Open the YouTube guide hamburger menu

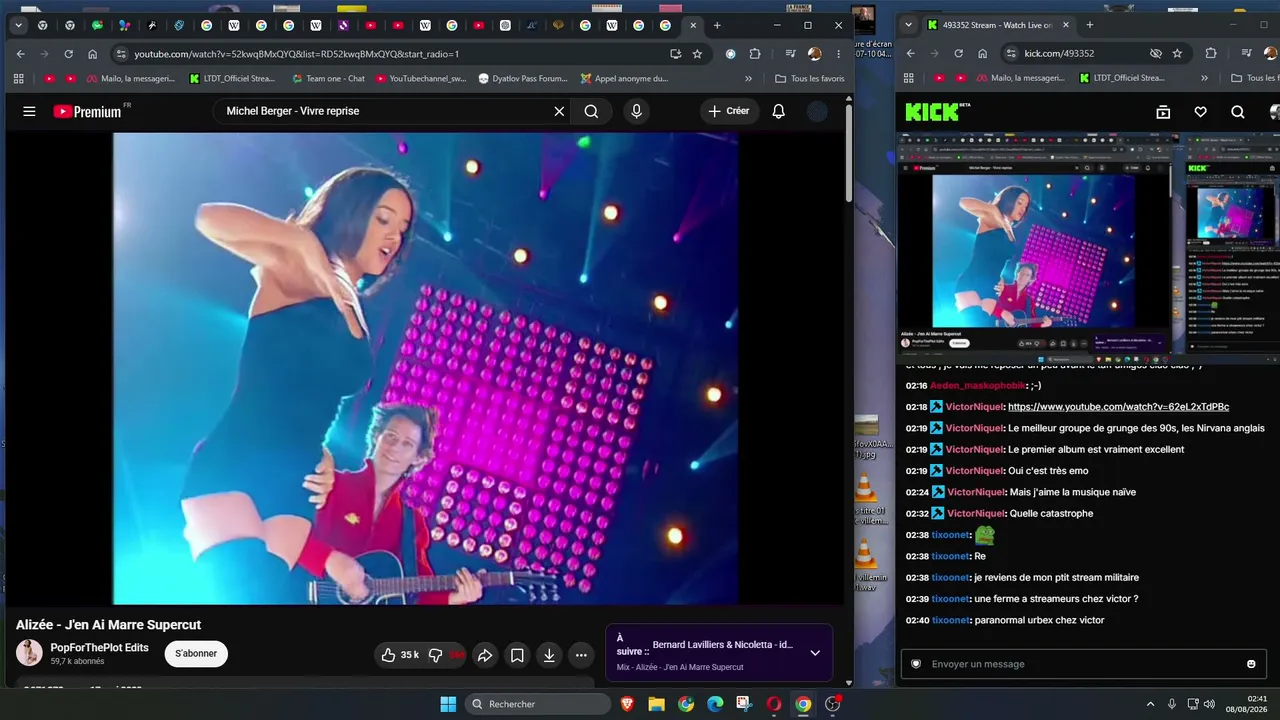[x=29, y=111]
